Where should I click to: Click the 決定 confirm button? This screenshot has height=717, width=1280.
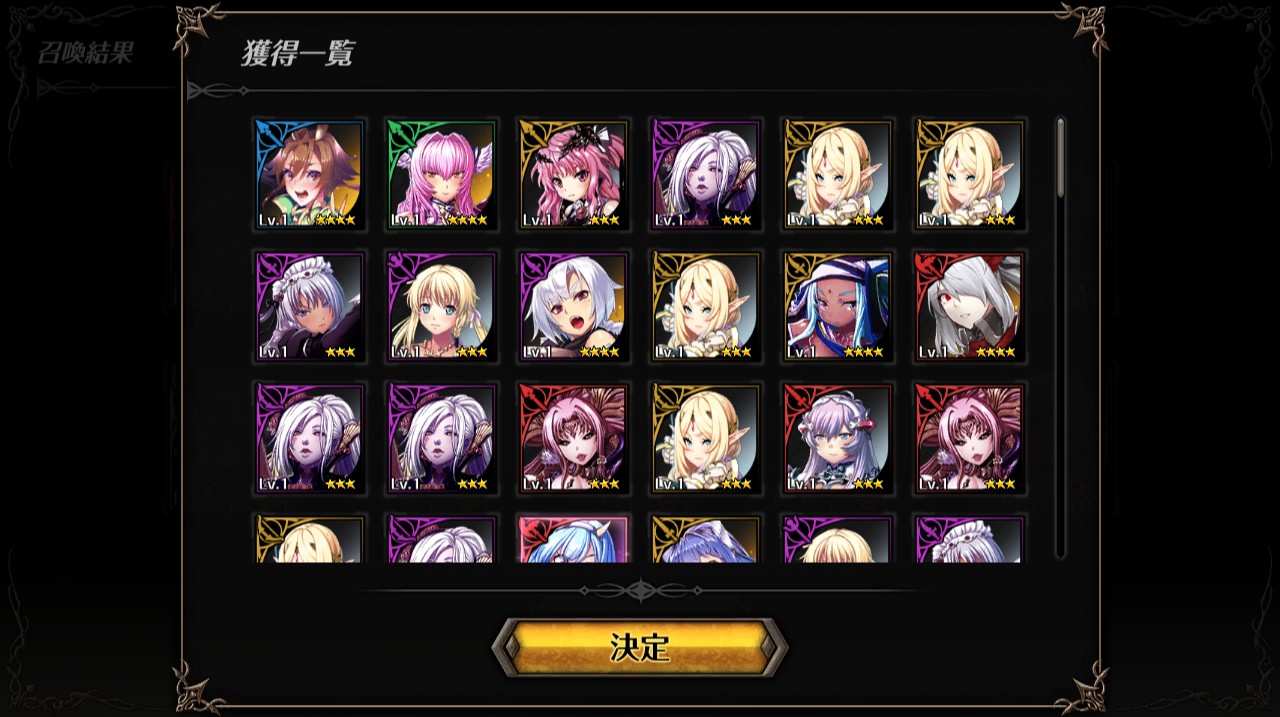(640, 647)
